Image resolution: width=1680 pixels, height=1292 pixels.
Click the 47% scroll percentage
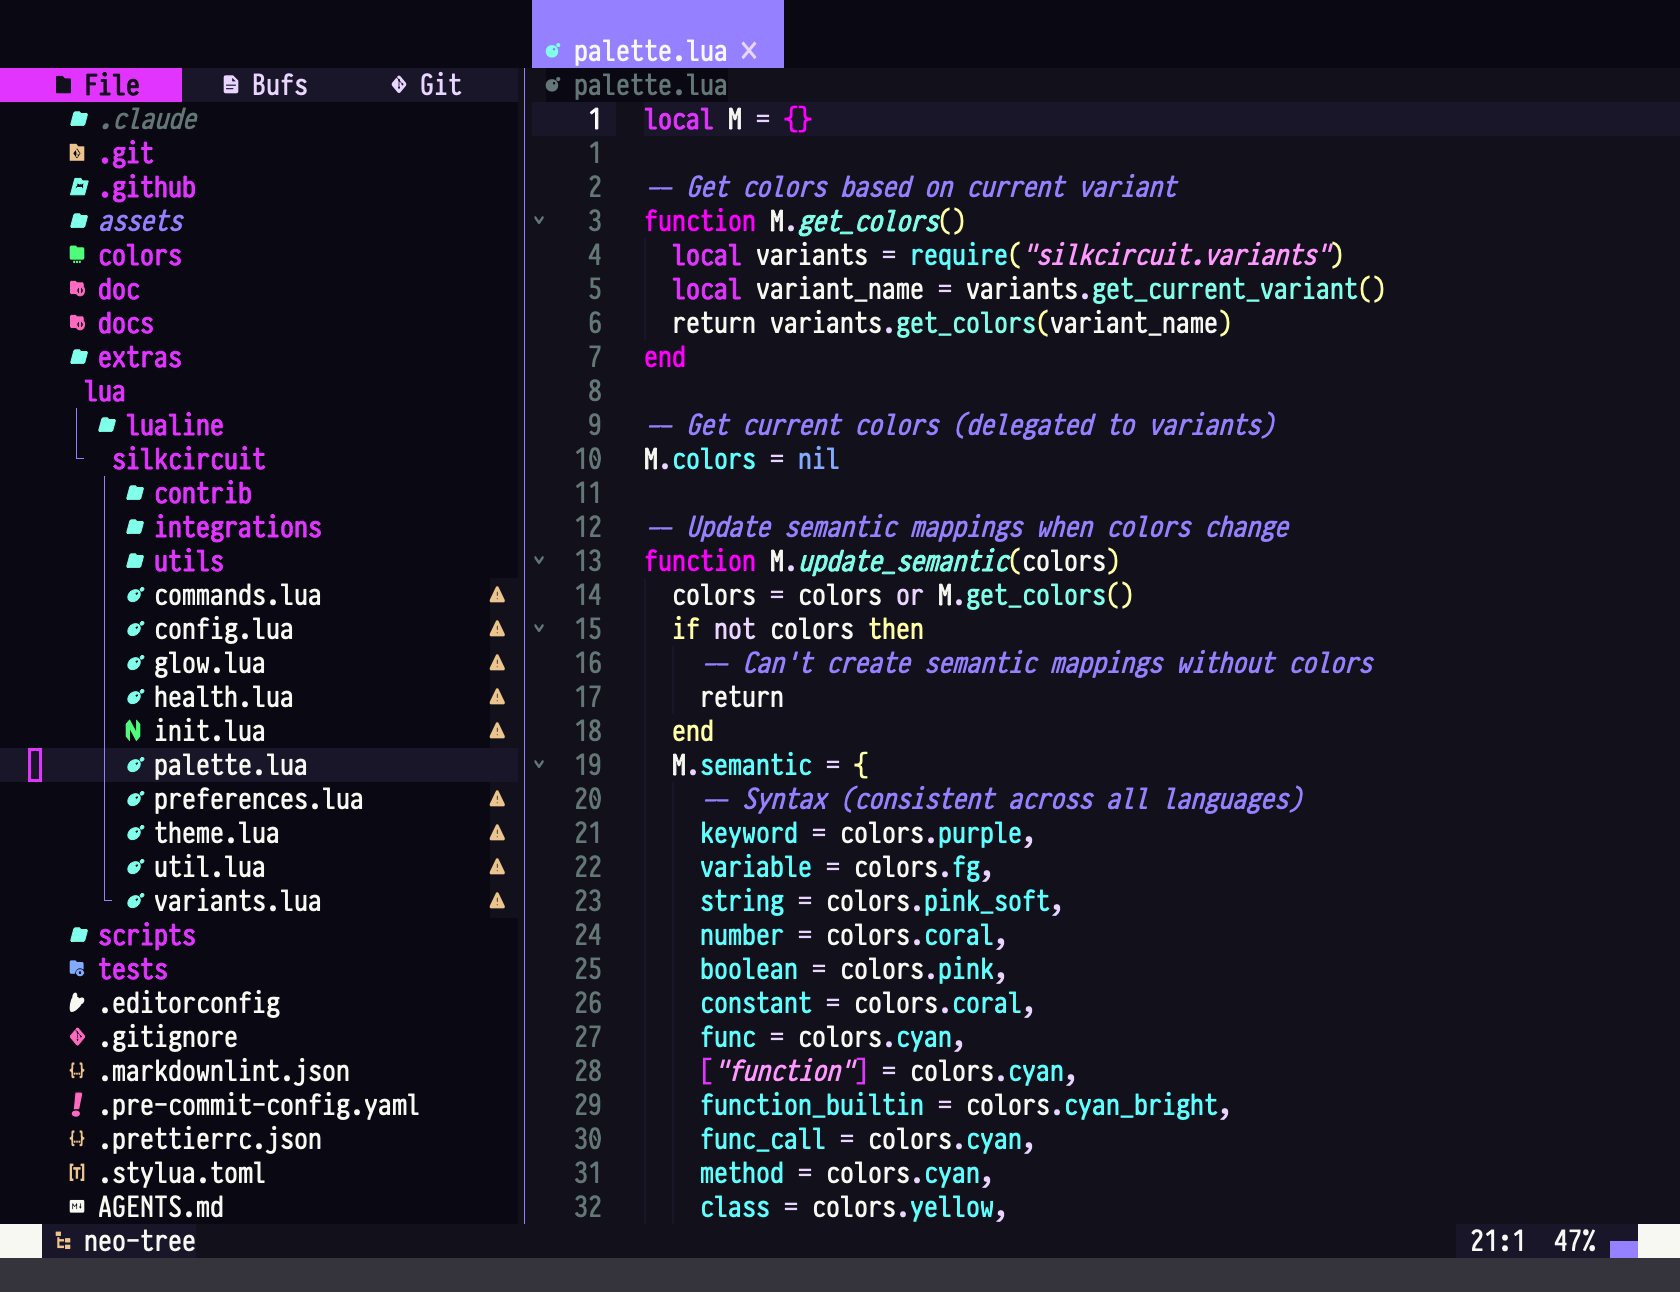tap(1574, 1241)
